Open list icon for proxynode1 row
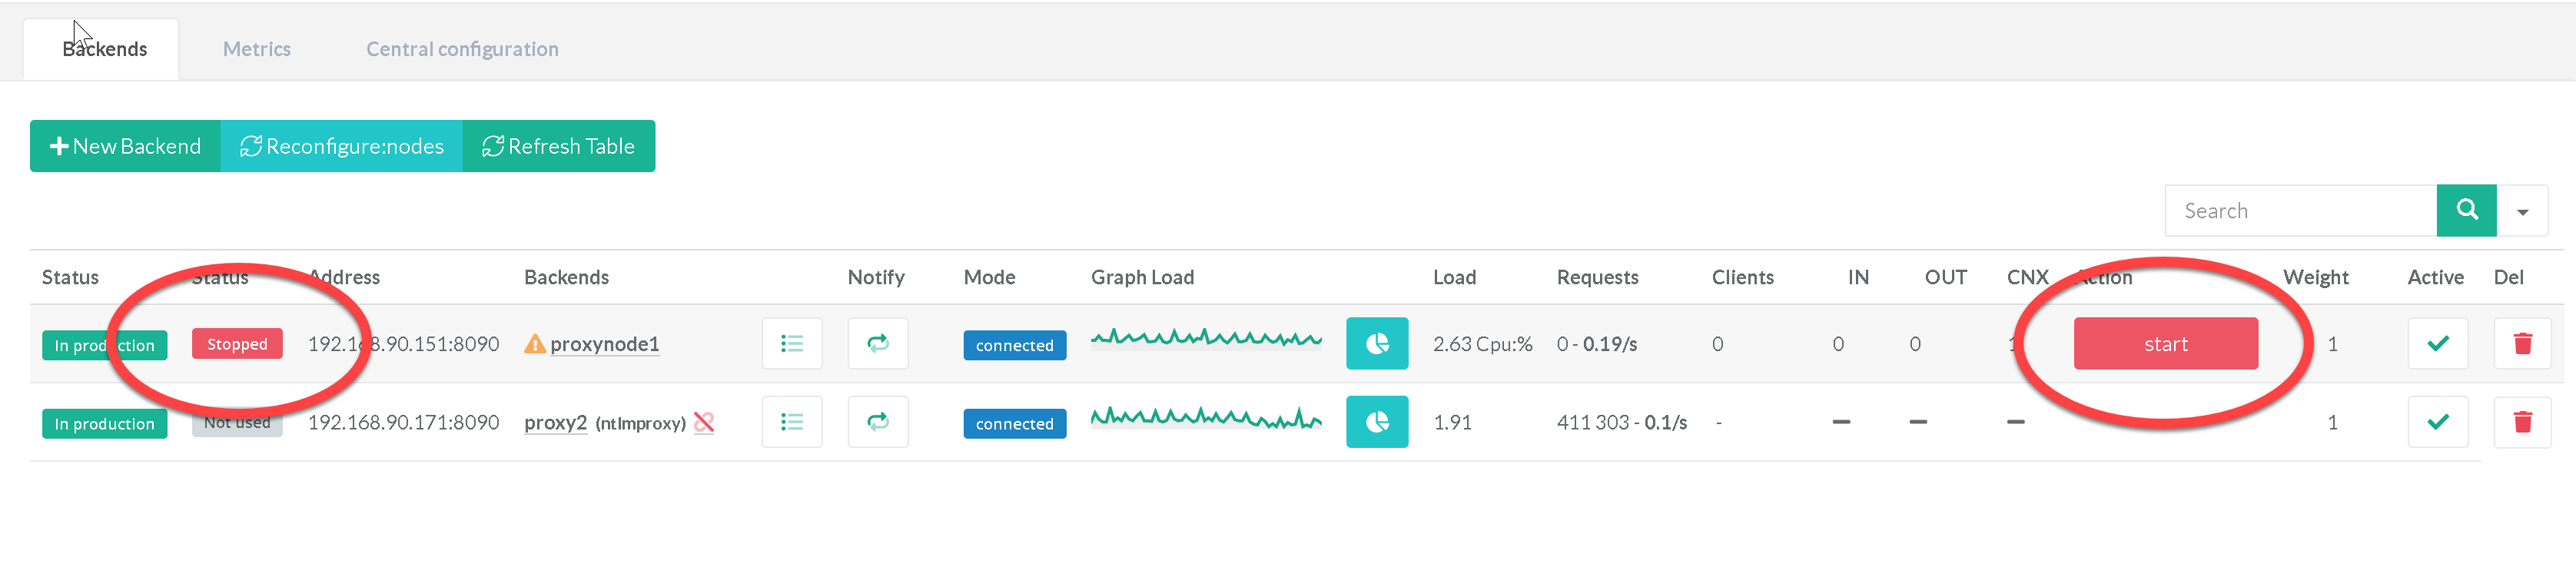 791,344
